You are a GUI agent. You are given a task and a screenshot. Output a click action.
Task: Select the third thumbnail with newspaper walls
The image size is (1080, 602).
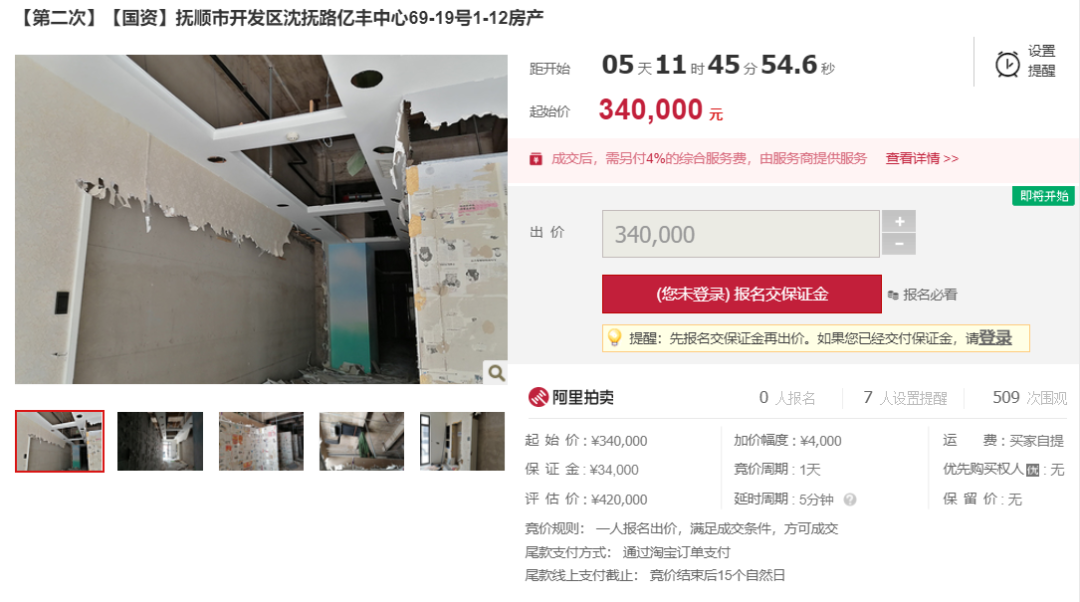(x=261, y=442)
